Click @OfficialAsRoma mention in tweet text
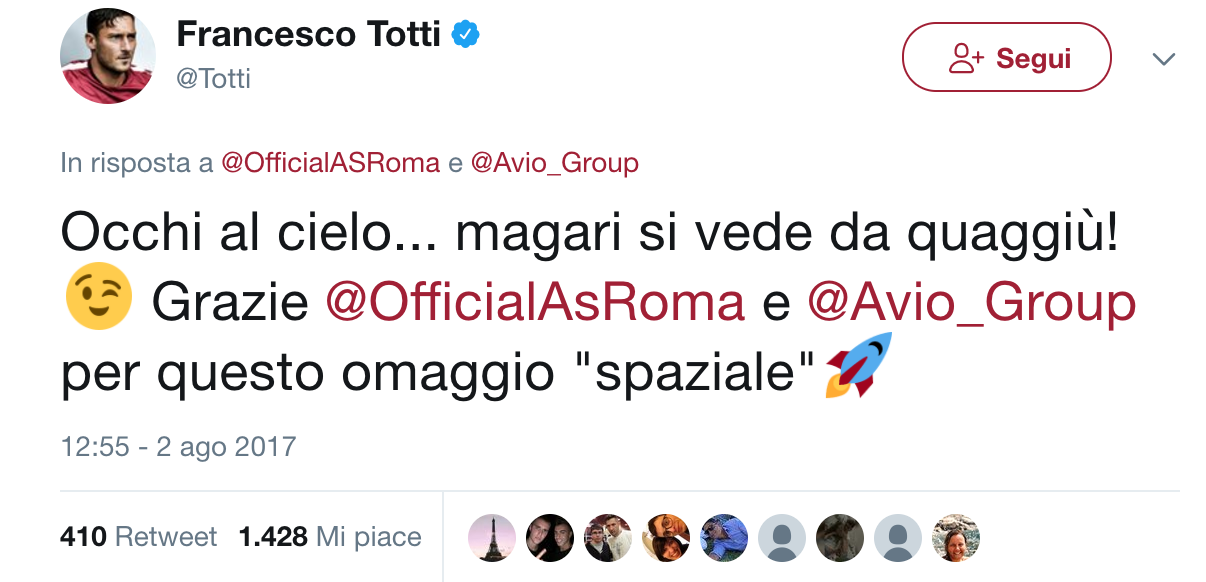The height and width of the screenshot is (582, 1206). pos(535,304)
